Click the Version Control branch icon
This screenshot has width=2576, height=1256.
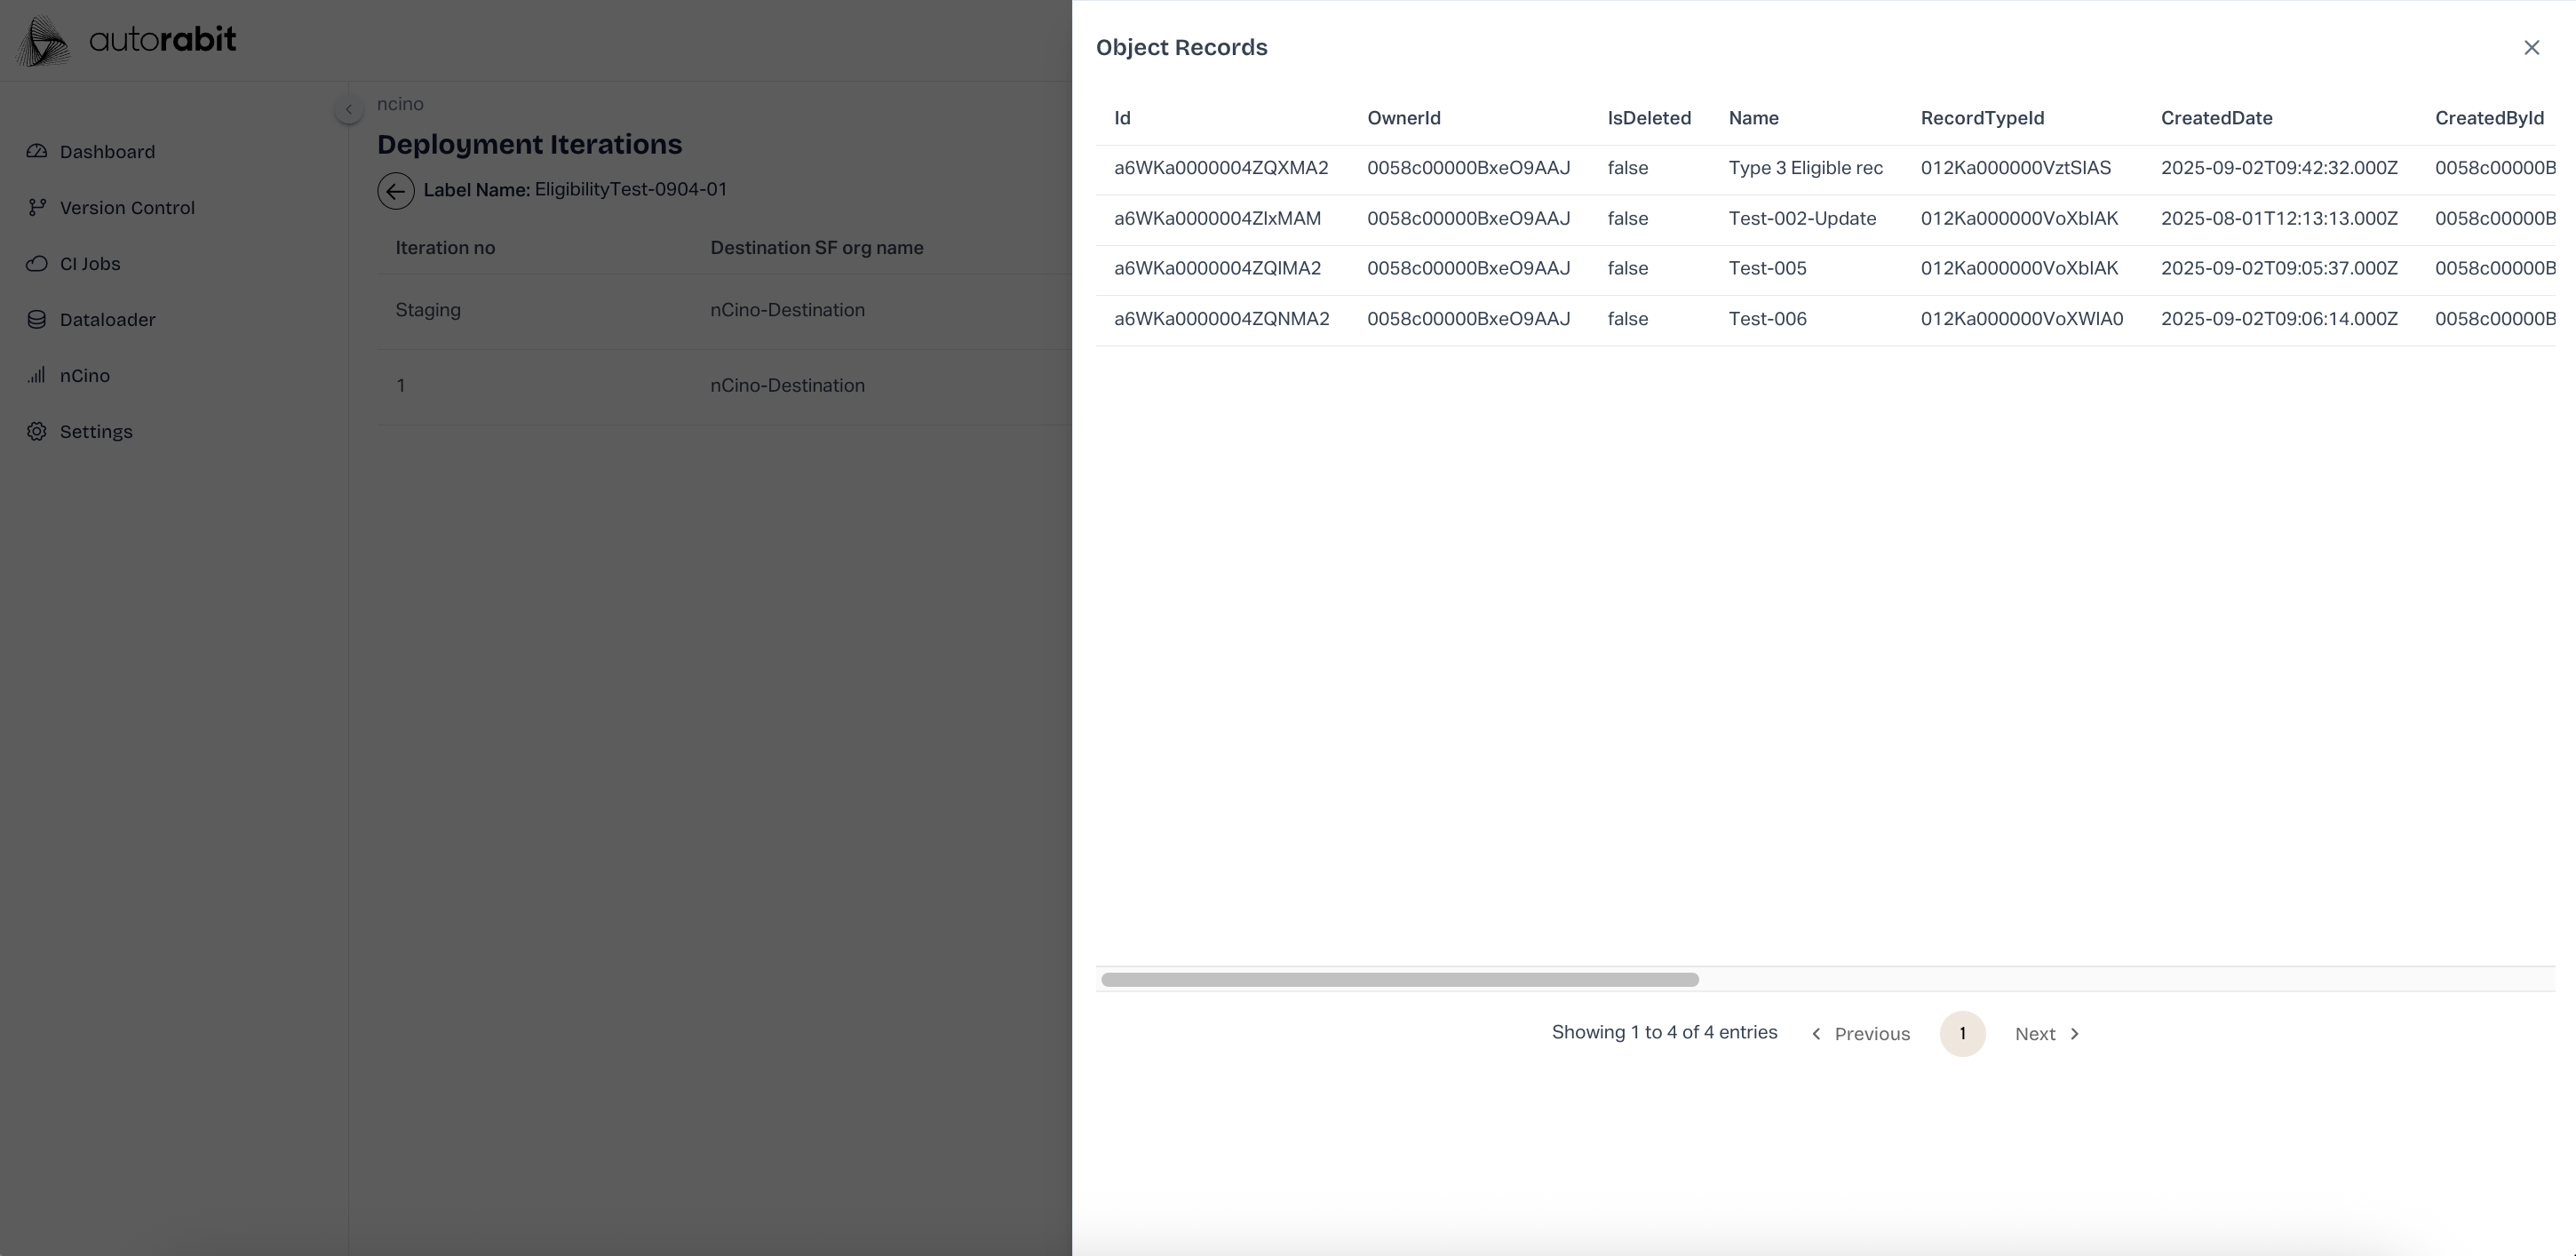pos(37,207)
